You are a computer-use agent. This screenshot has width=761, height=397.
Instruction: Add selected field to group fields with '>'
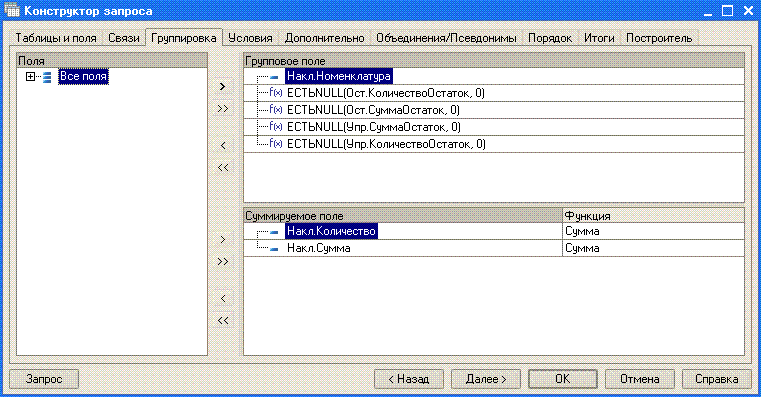point(223,86)
